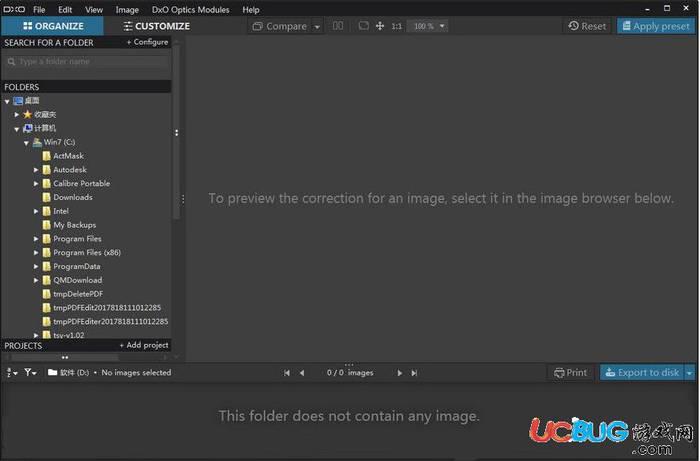
Task: Click the Apply preset button
Action: click(x=656, y=26)
